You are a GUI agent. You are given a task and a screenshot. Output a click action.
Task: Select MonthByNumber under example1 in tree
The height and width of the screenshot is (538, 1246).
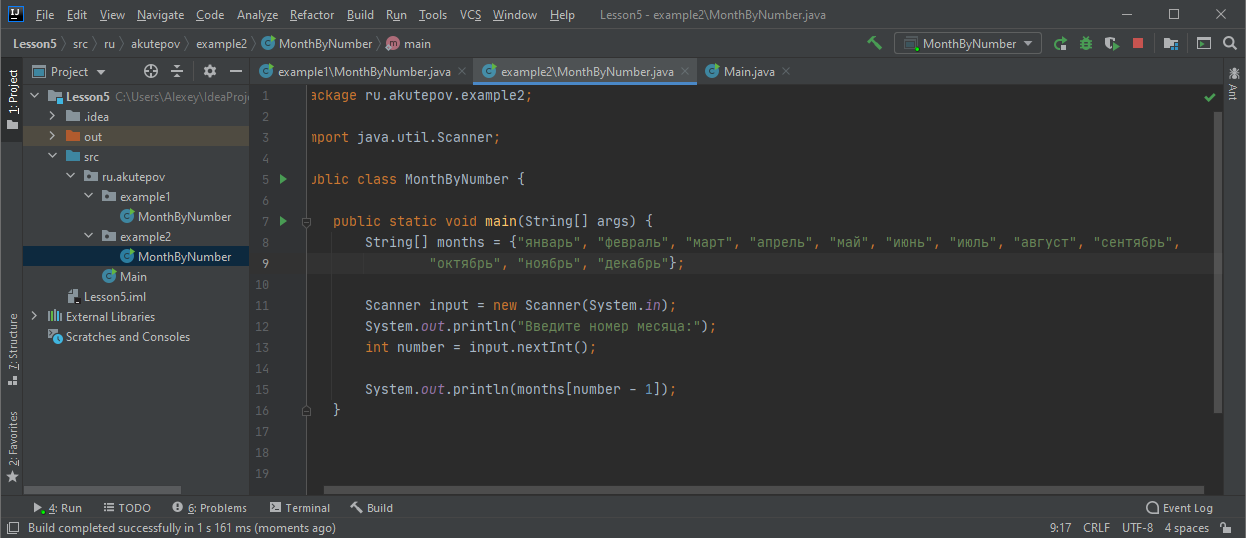pos(176,217)
